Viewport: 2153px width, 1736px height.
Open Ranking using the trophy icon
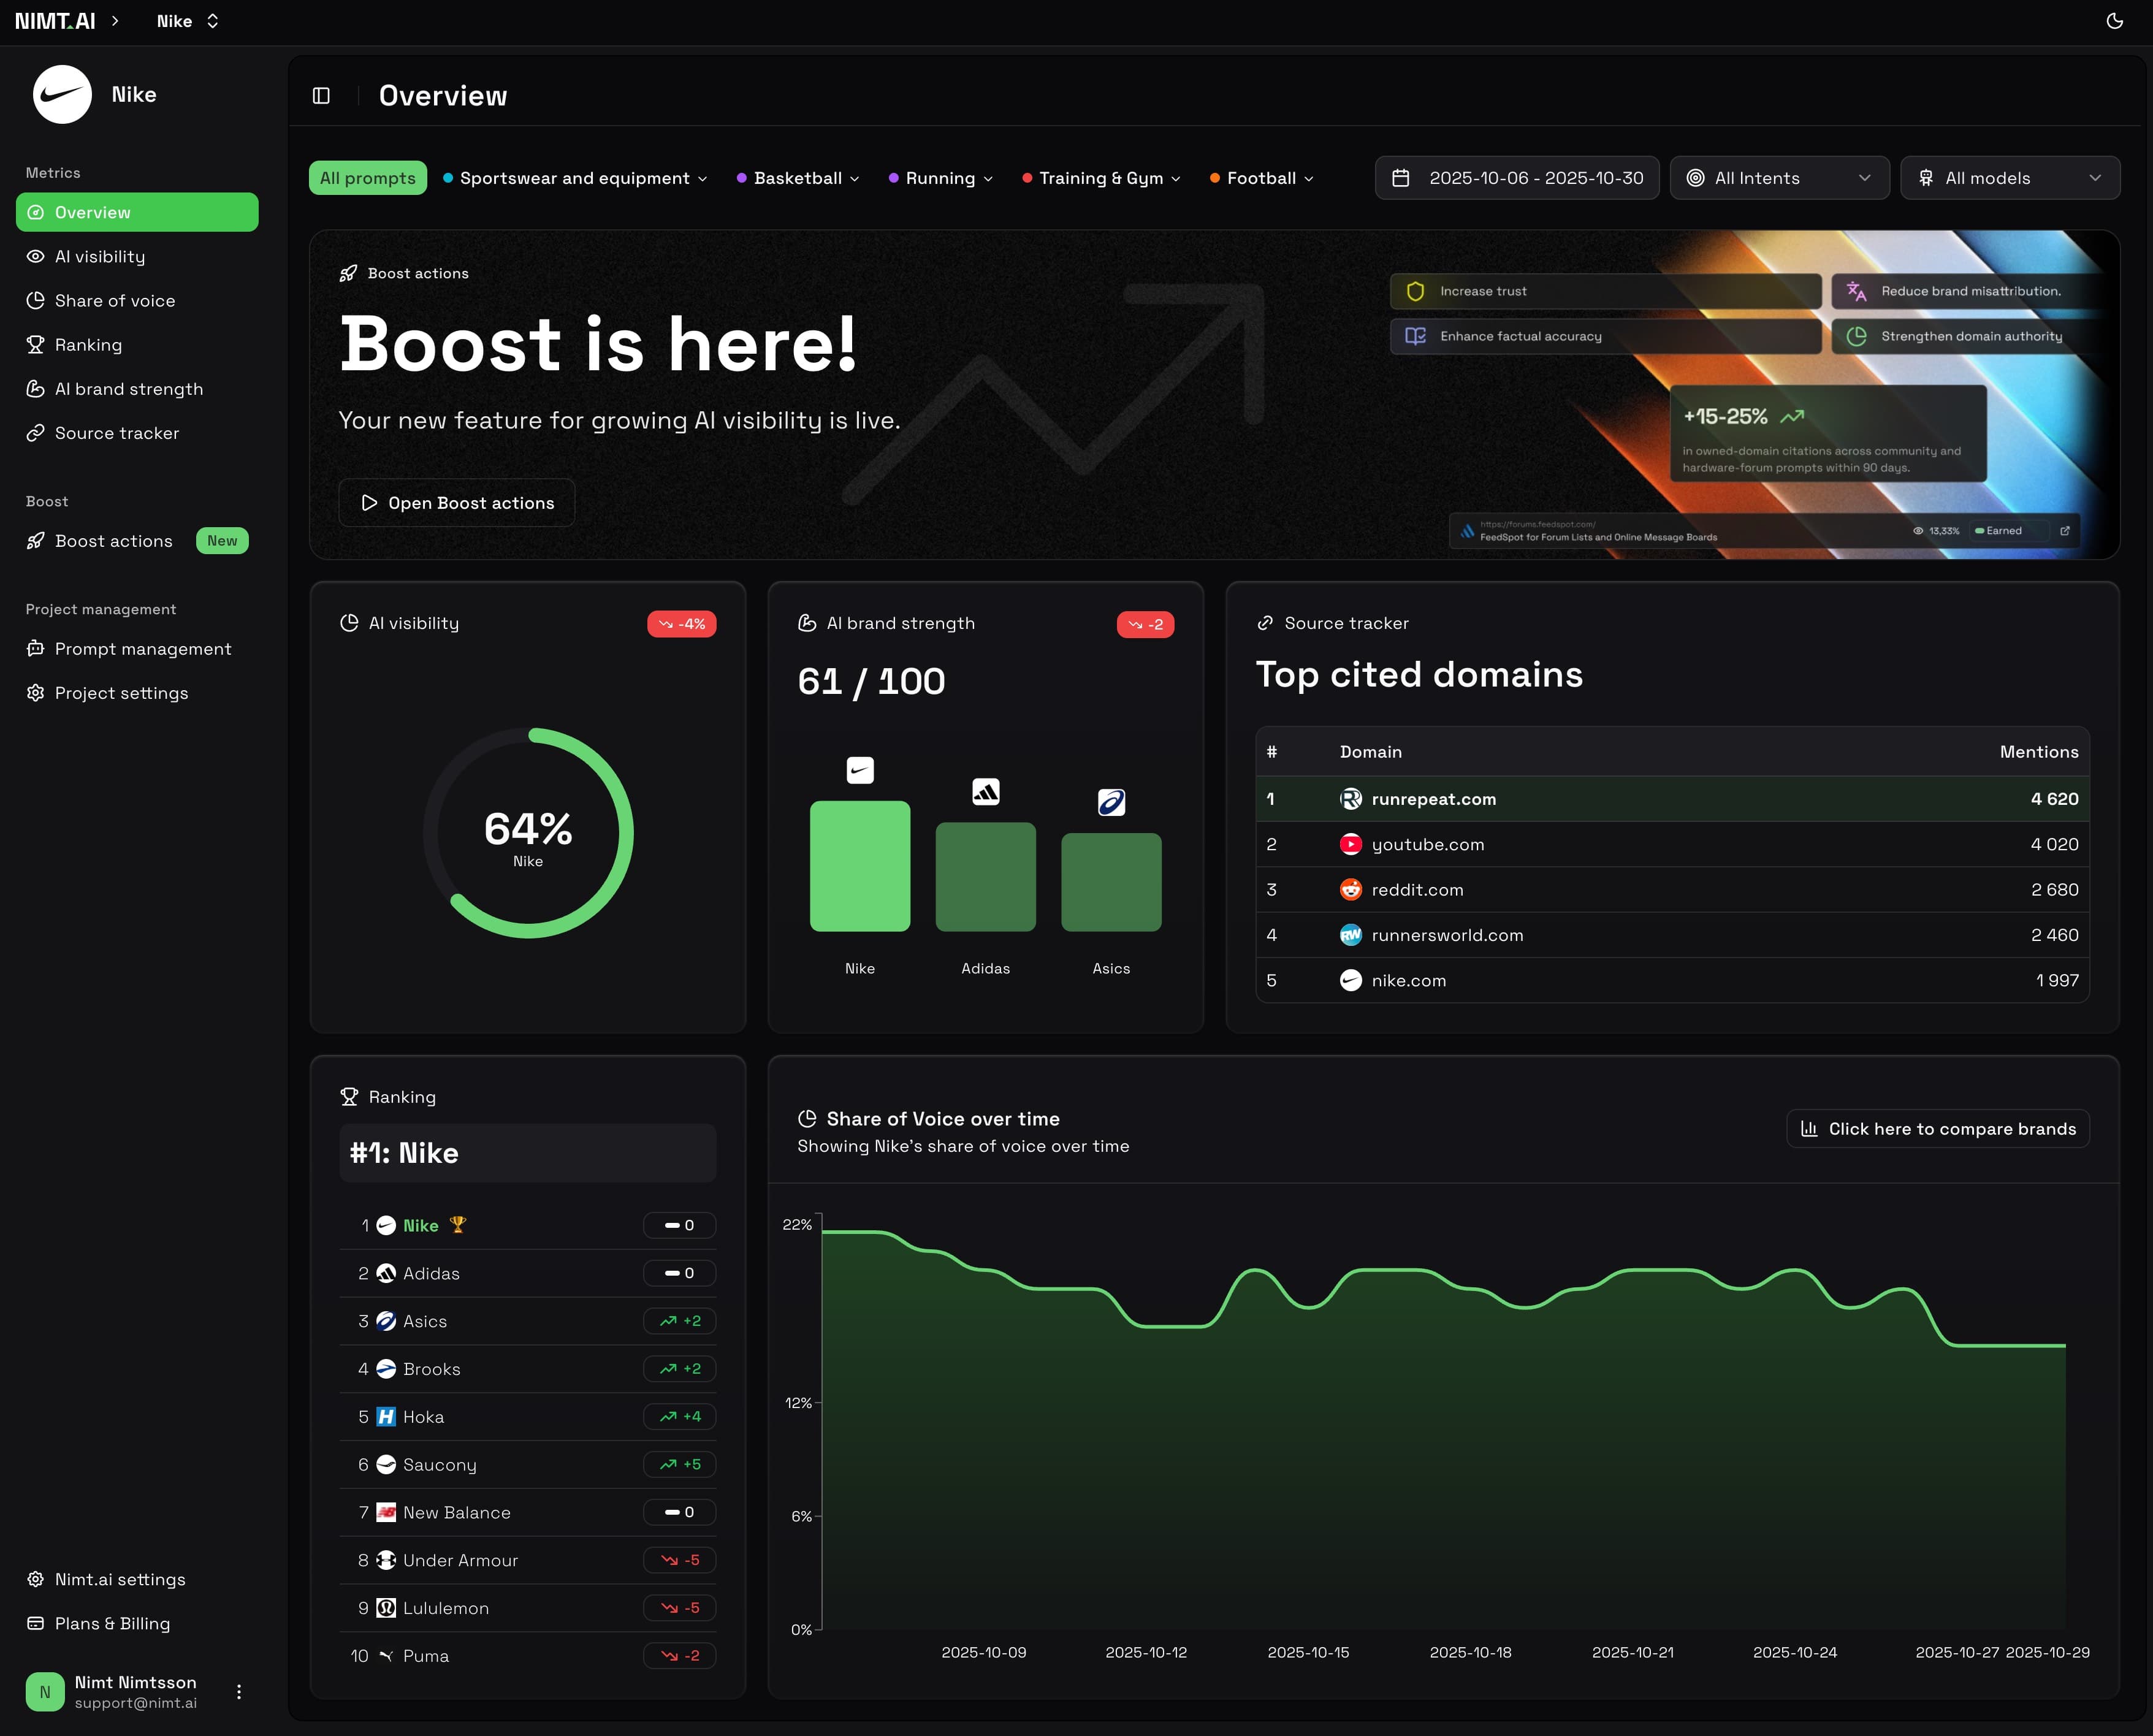coord(36,344)
